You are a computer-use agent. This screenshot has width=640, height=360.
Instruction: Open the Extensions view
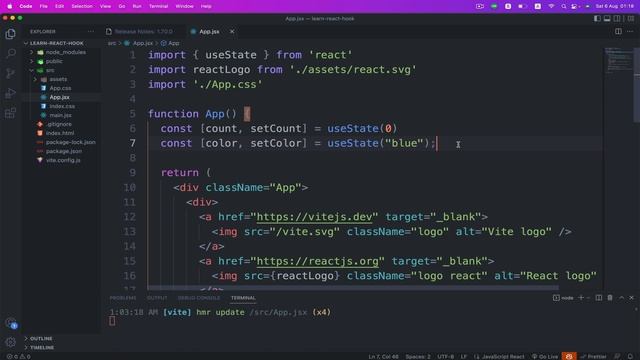(11, 113)
